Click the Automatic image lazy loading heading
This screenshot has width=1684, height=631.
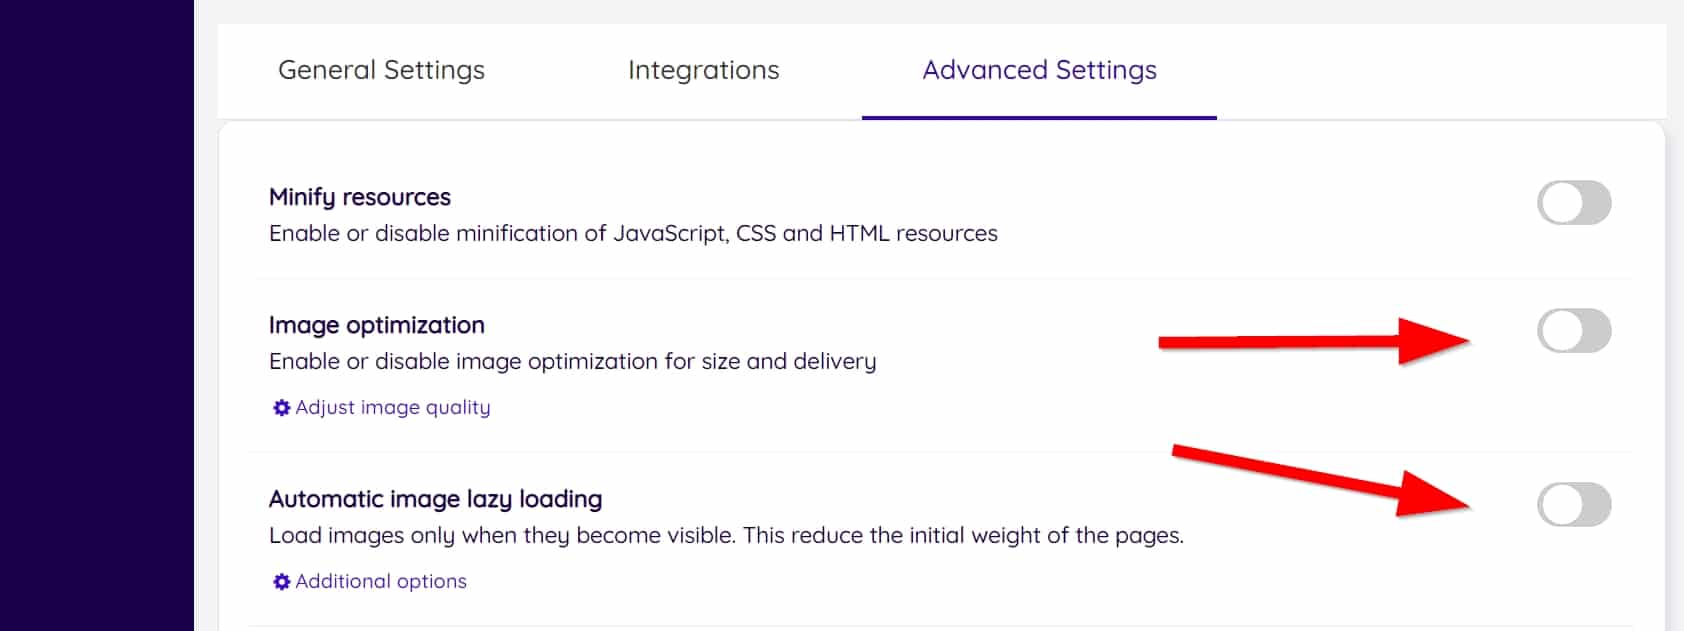tap(435, 499)
